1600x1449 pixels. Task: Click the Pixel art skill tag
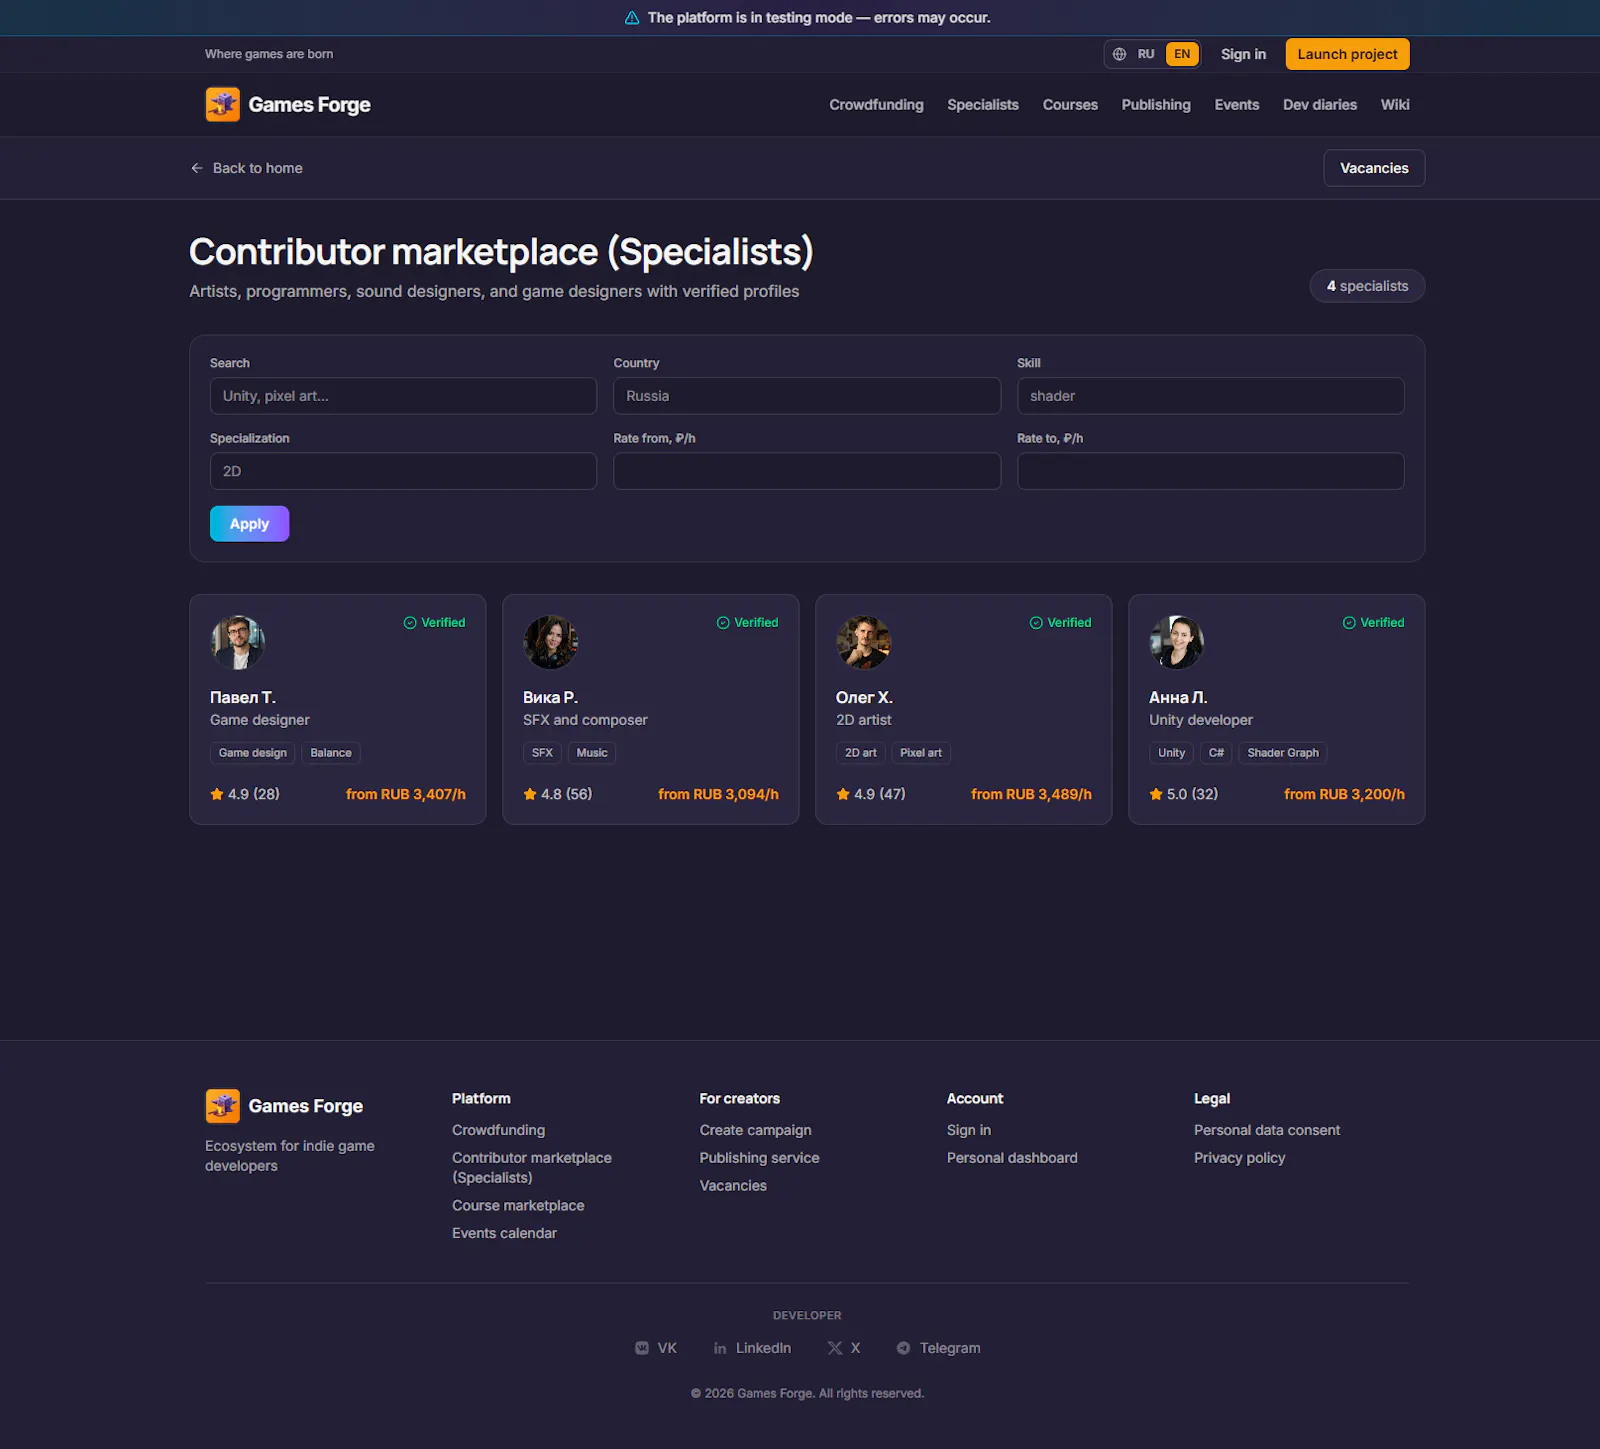pos(921,753)
